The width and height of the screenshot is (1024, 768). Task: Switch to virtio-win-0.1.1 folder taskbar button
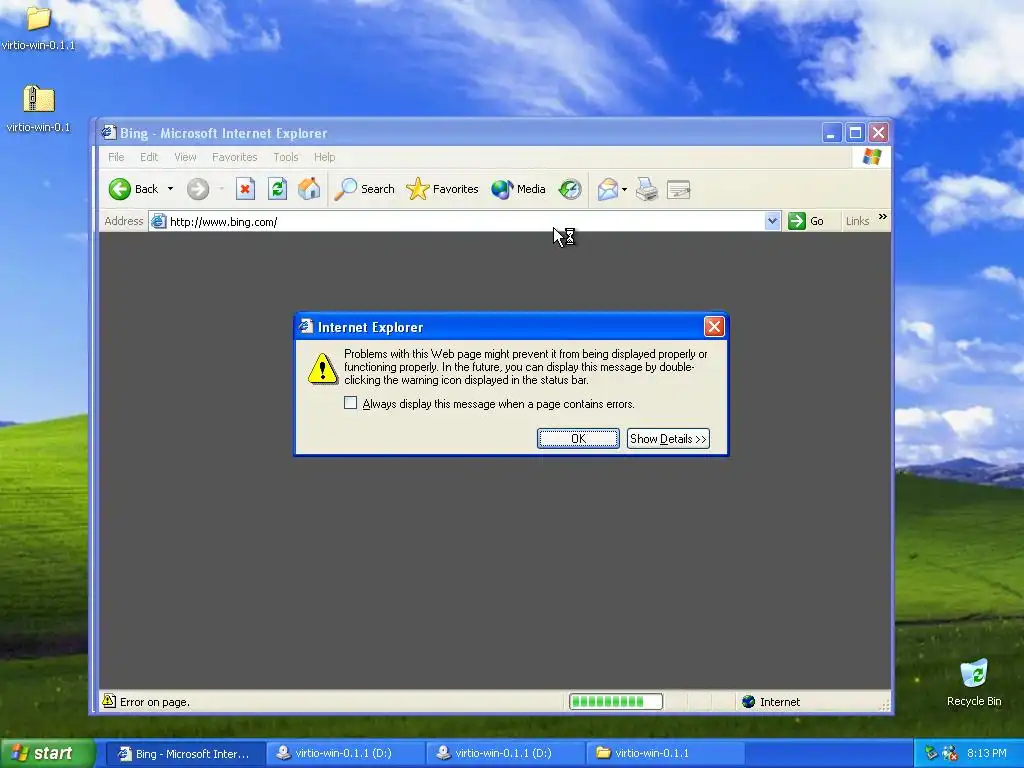(x=665, y=754)
